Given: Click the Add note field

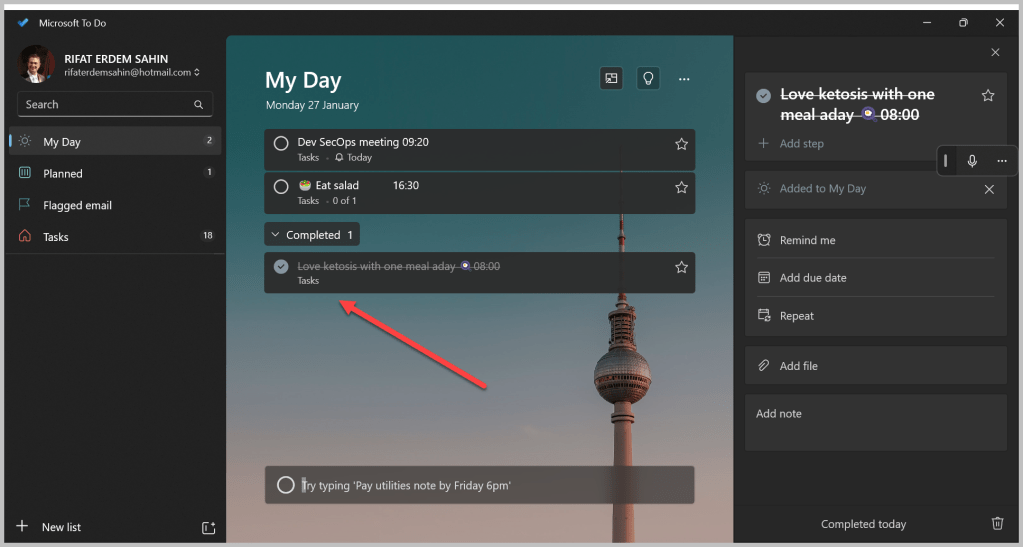Looking at the screenshot, I should tap(876, 422).
